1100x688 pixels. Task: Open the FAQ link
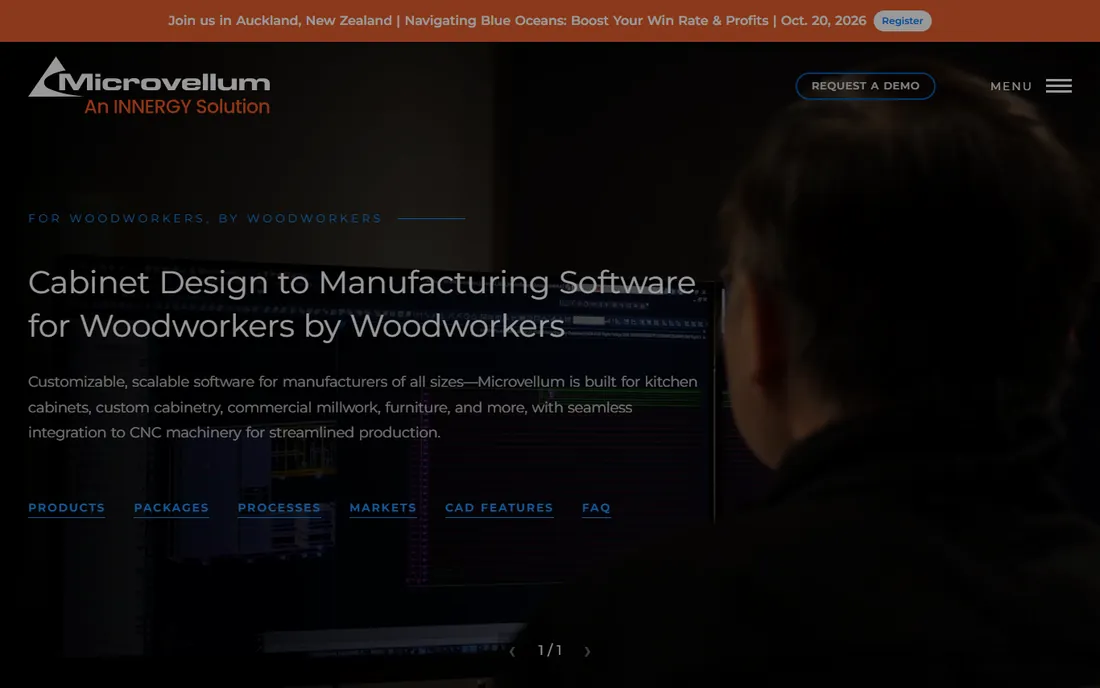click(x=596, y=508)
